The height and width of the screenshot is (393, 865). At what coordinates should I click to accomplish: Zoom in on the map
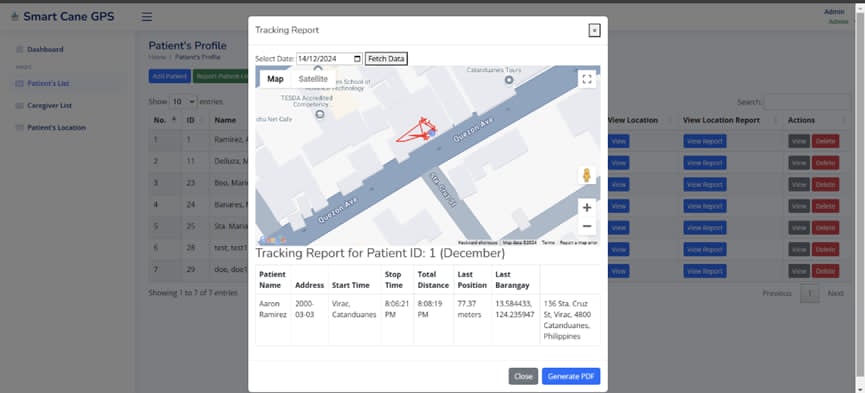(587, 208)
